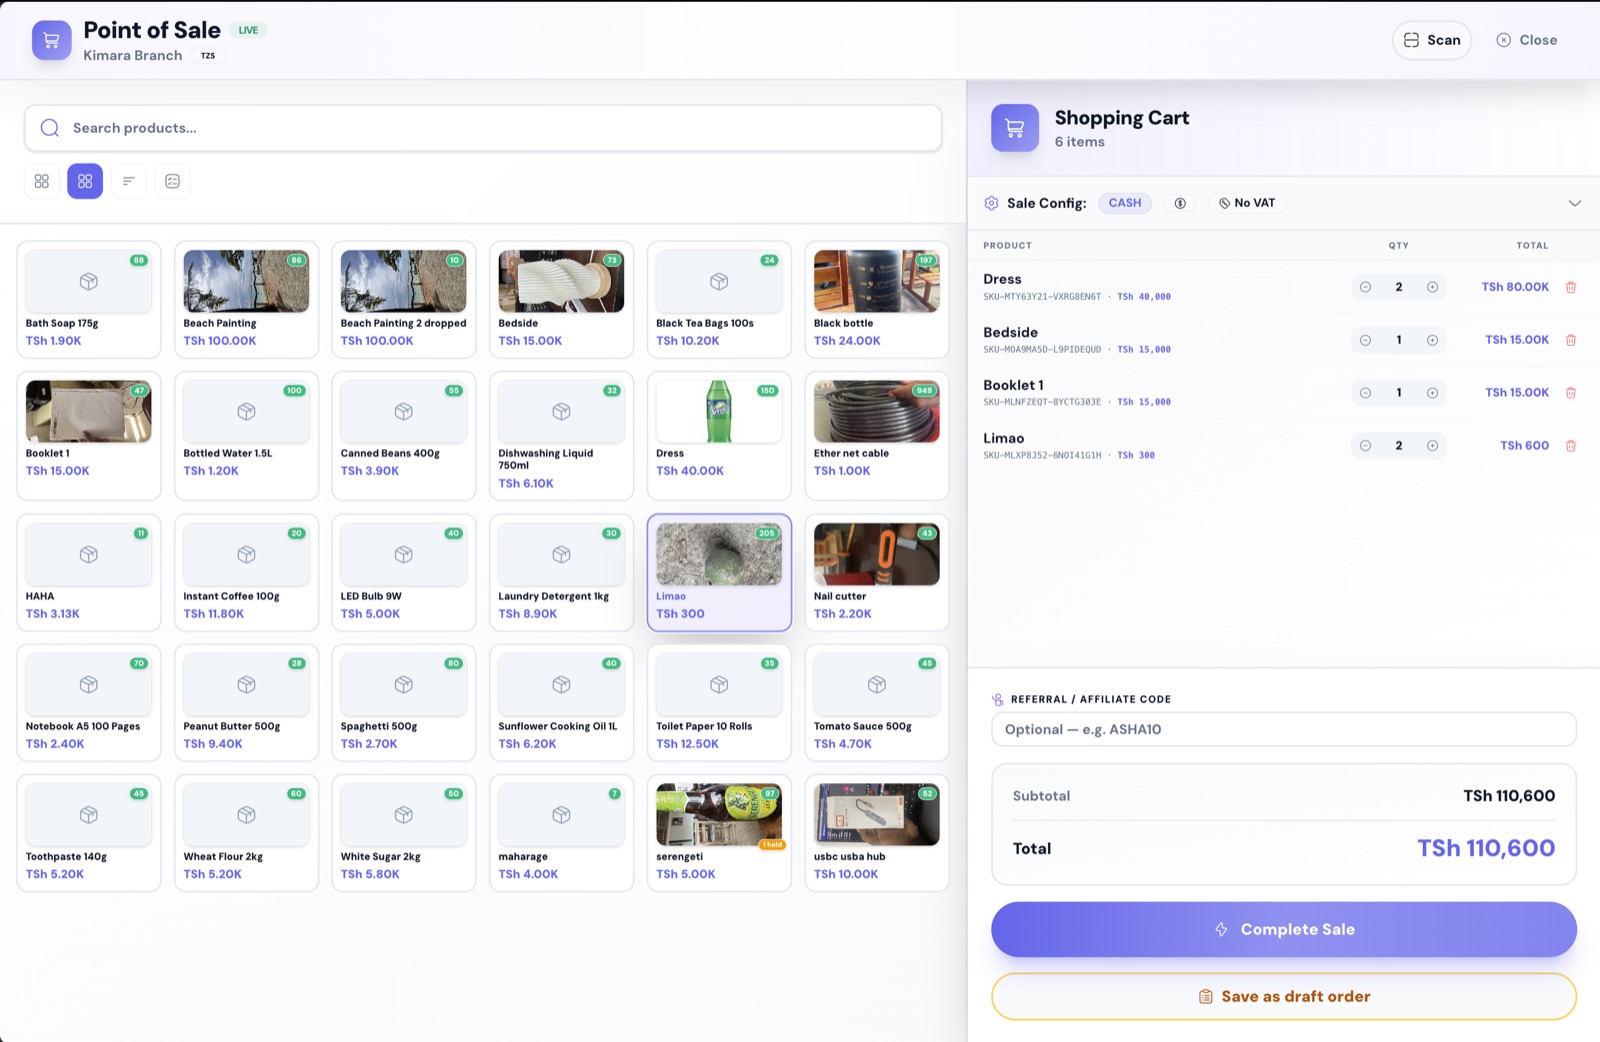Select Beach Painting 2 dropped card
The width and height of the screenshot is (1600, 1042).
[404, 299]
